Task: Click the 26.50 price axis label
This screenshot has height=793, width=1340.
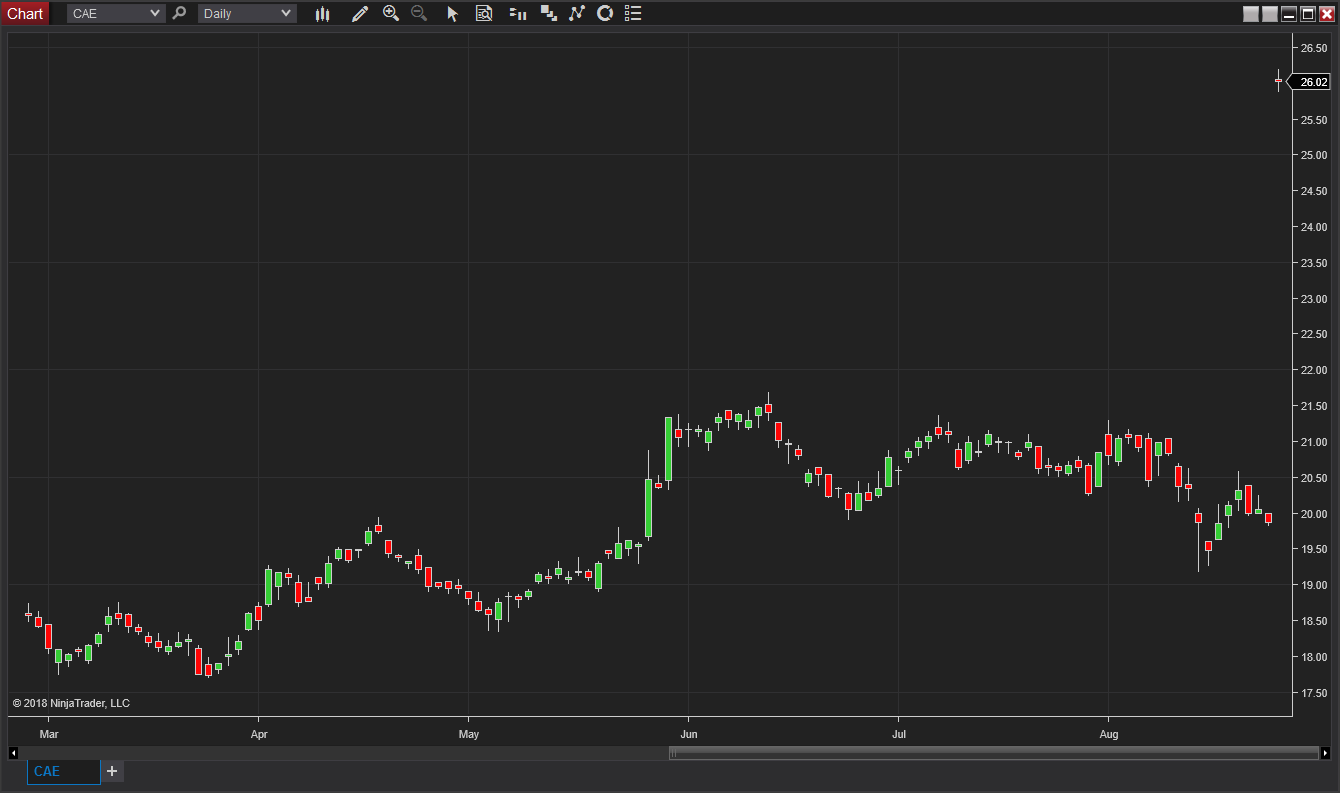Action: point(1313,48)
